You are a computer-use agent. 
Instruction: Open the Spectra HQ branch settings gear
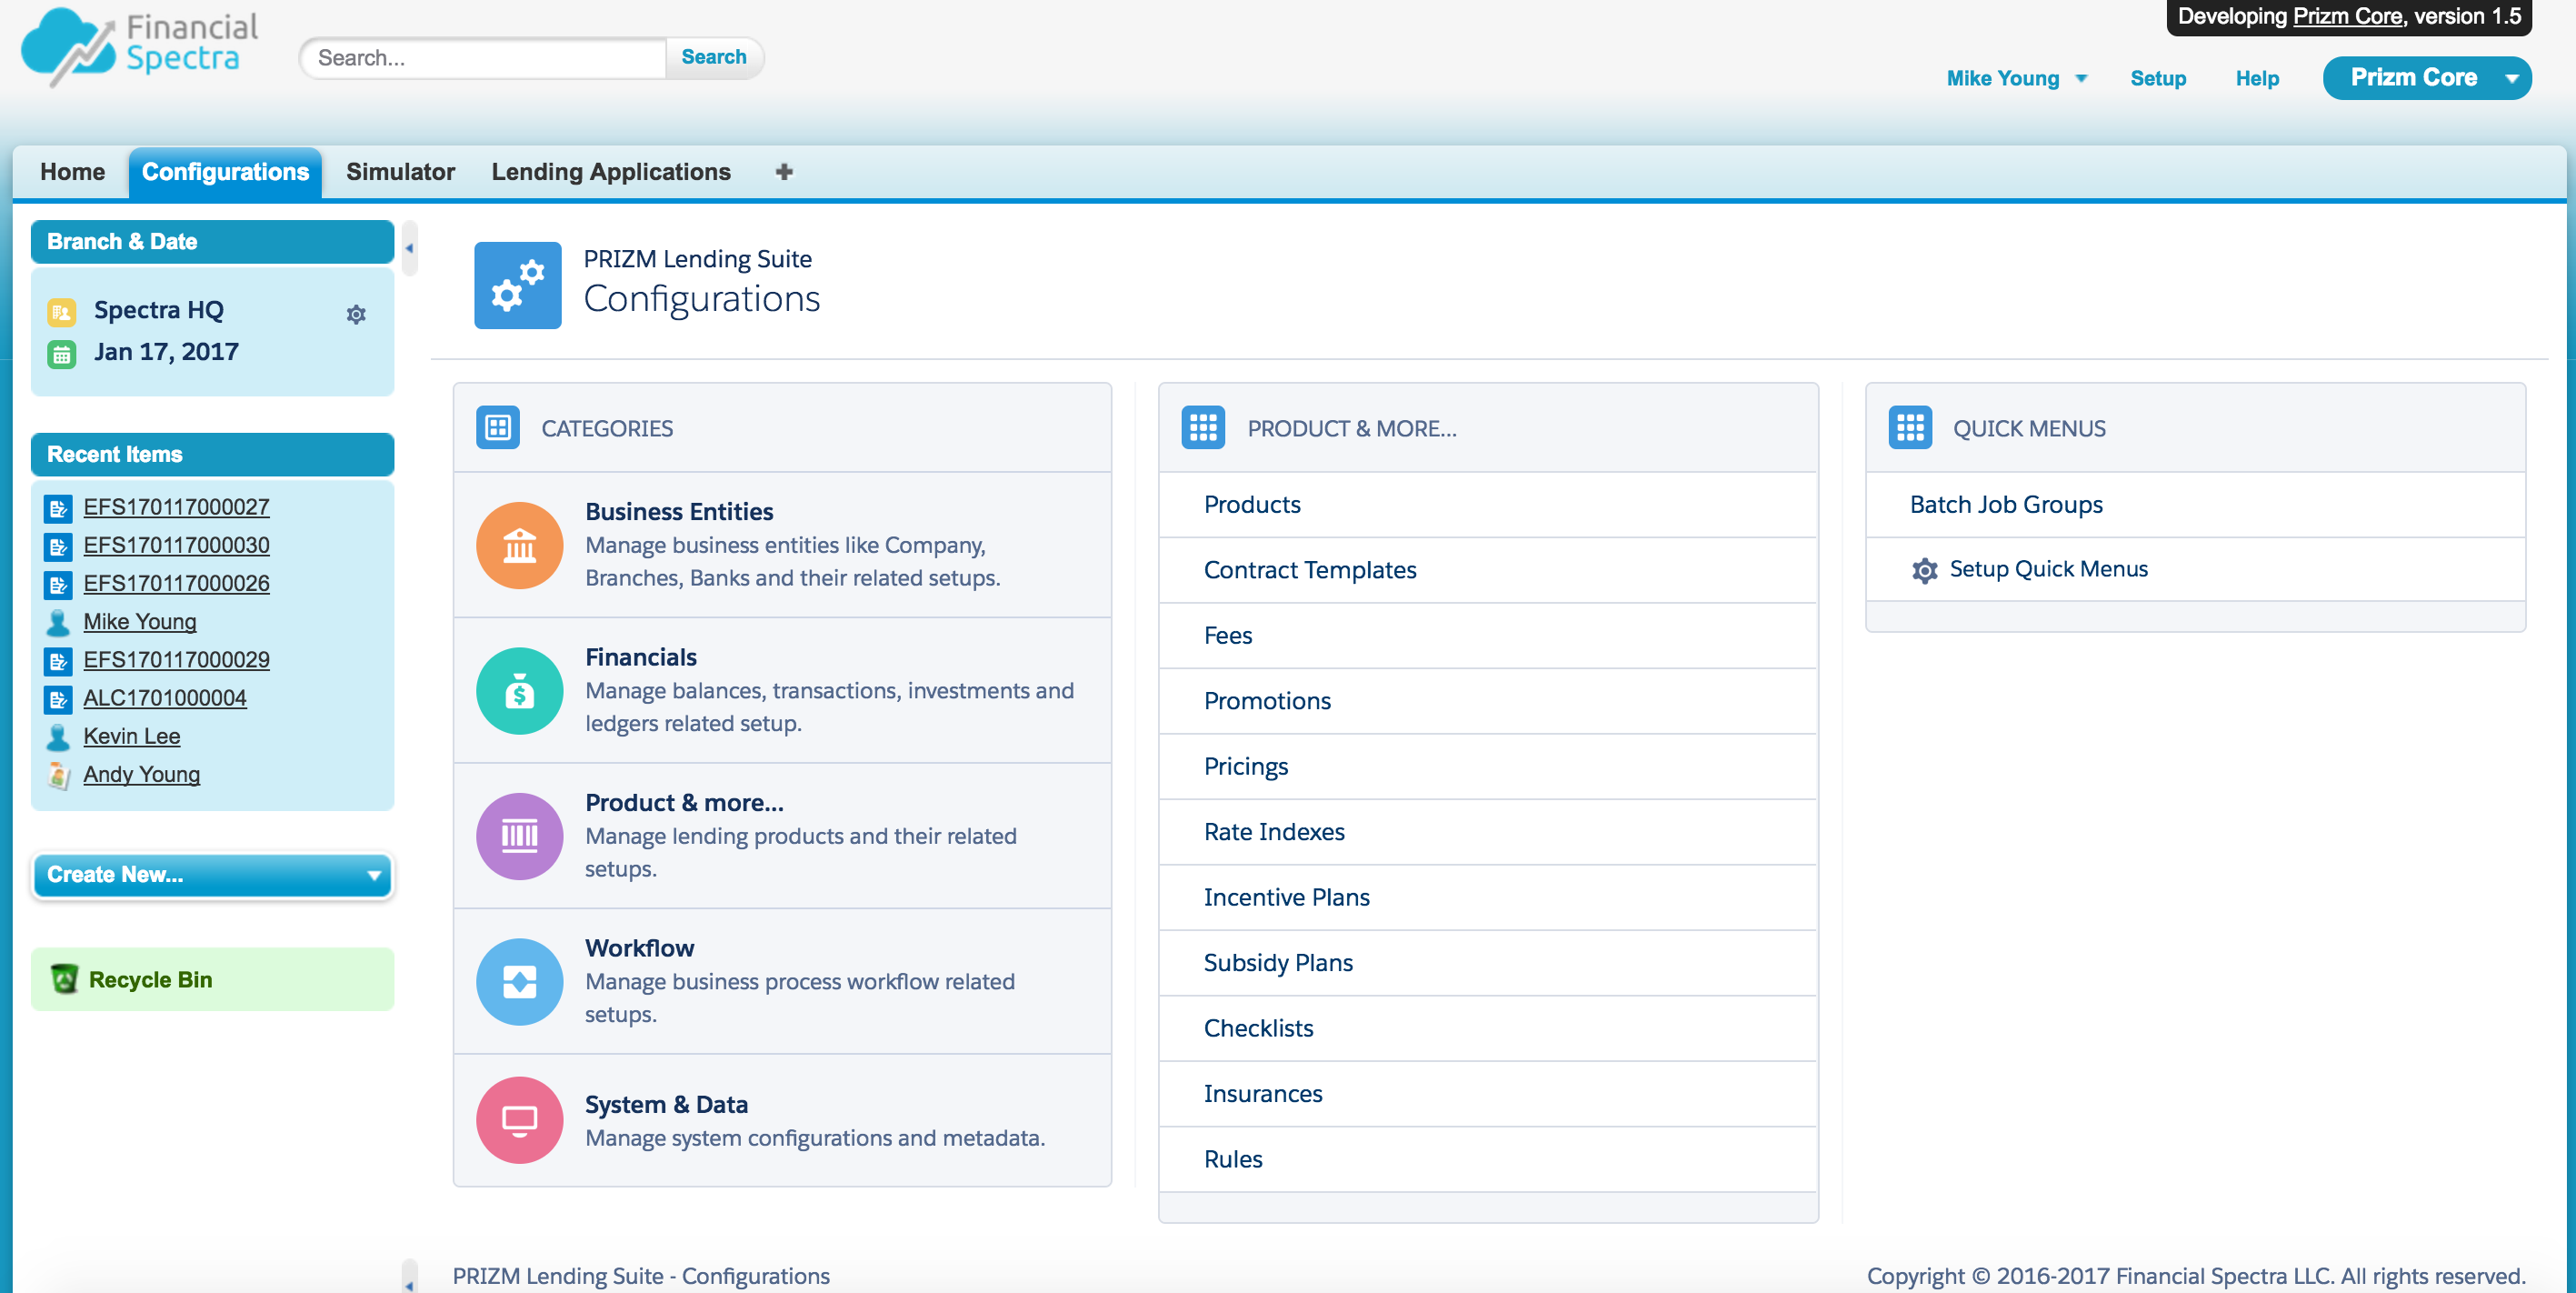point(356,314)
